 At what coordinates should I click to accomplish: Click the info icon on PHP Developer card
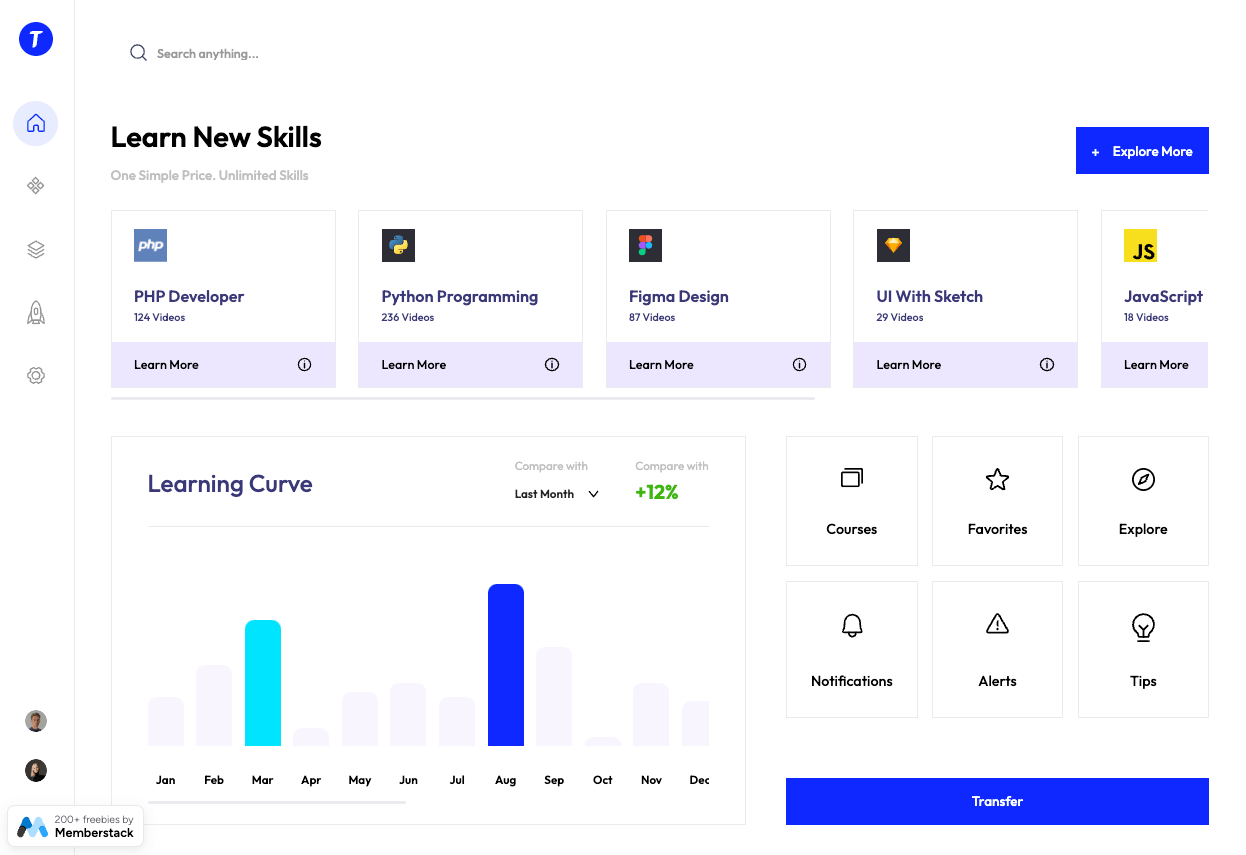point(304,364)
